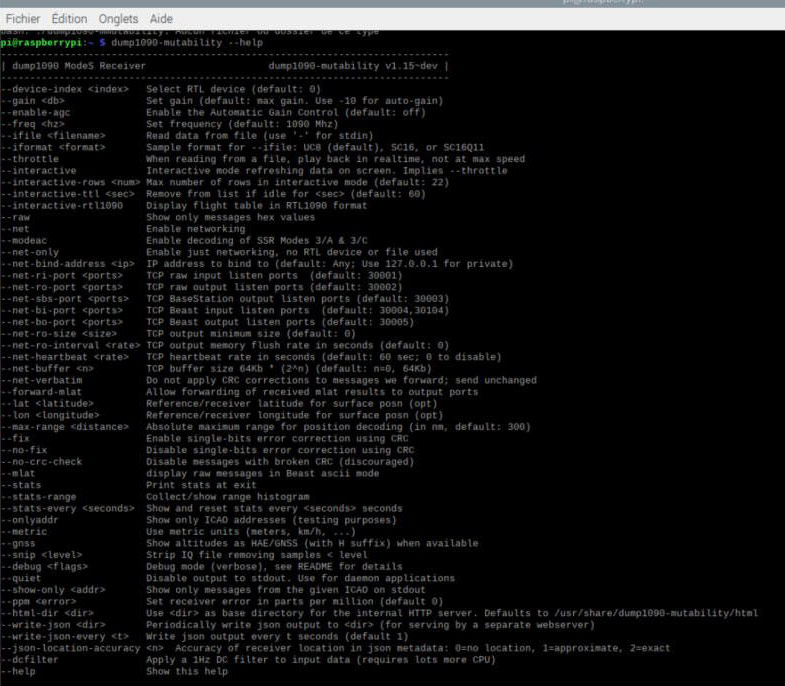Click the '--throttle' option line

(263, 159)
